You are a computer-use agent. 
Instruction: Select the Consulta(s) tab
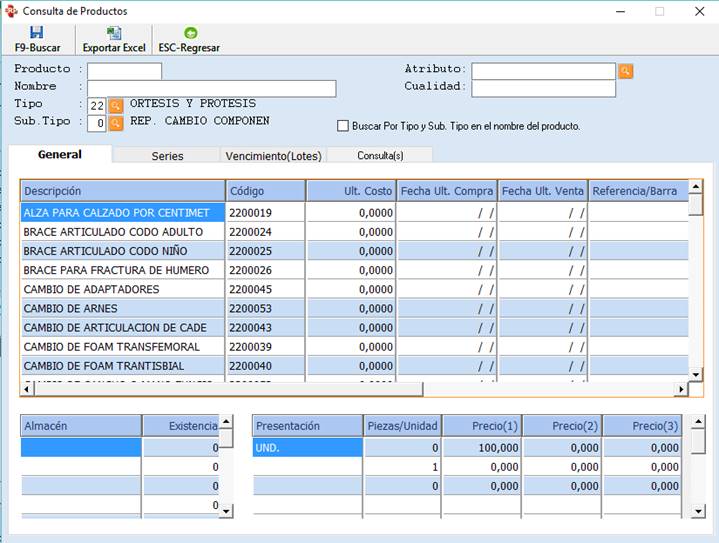(380, 156)
